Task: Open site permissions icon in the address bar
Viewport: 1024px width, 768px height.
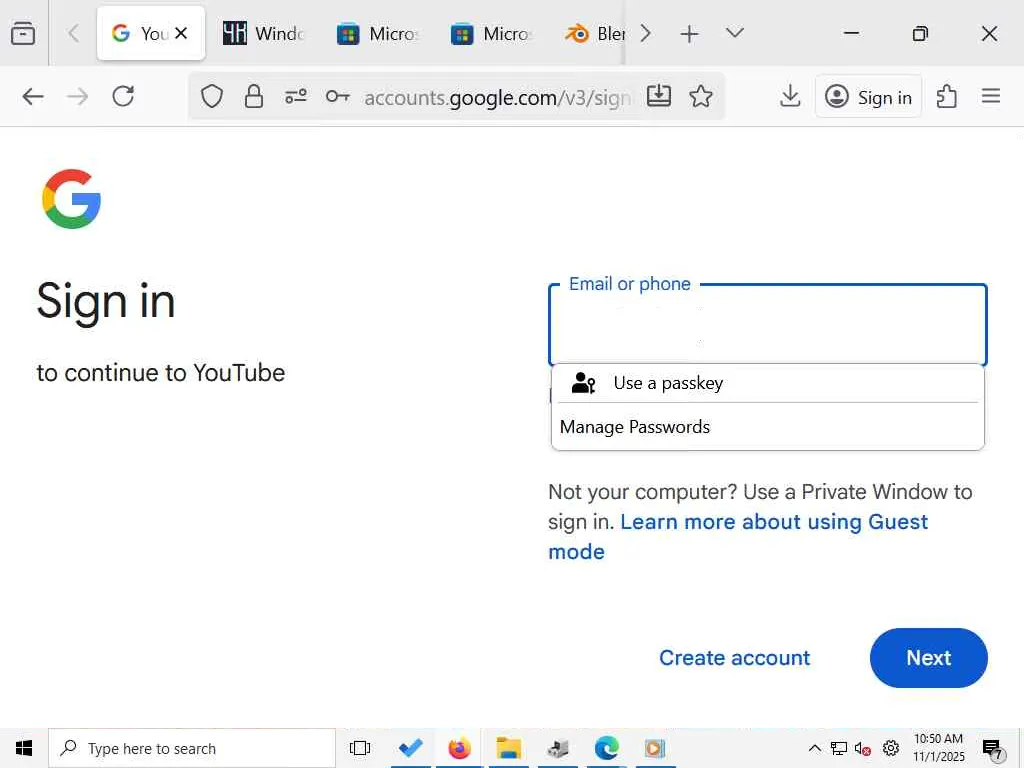Action: [296, 97]
